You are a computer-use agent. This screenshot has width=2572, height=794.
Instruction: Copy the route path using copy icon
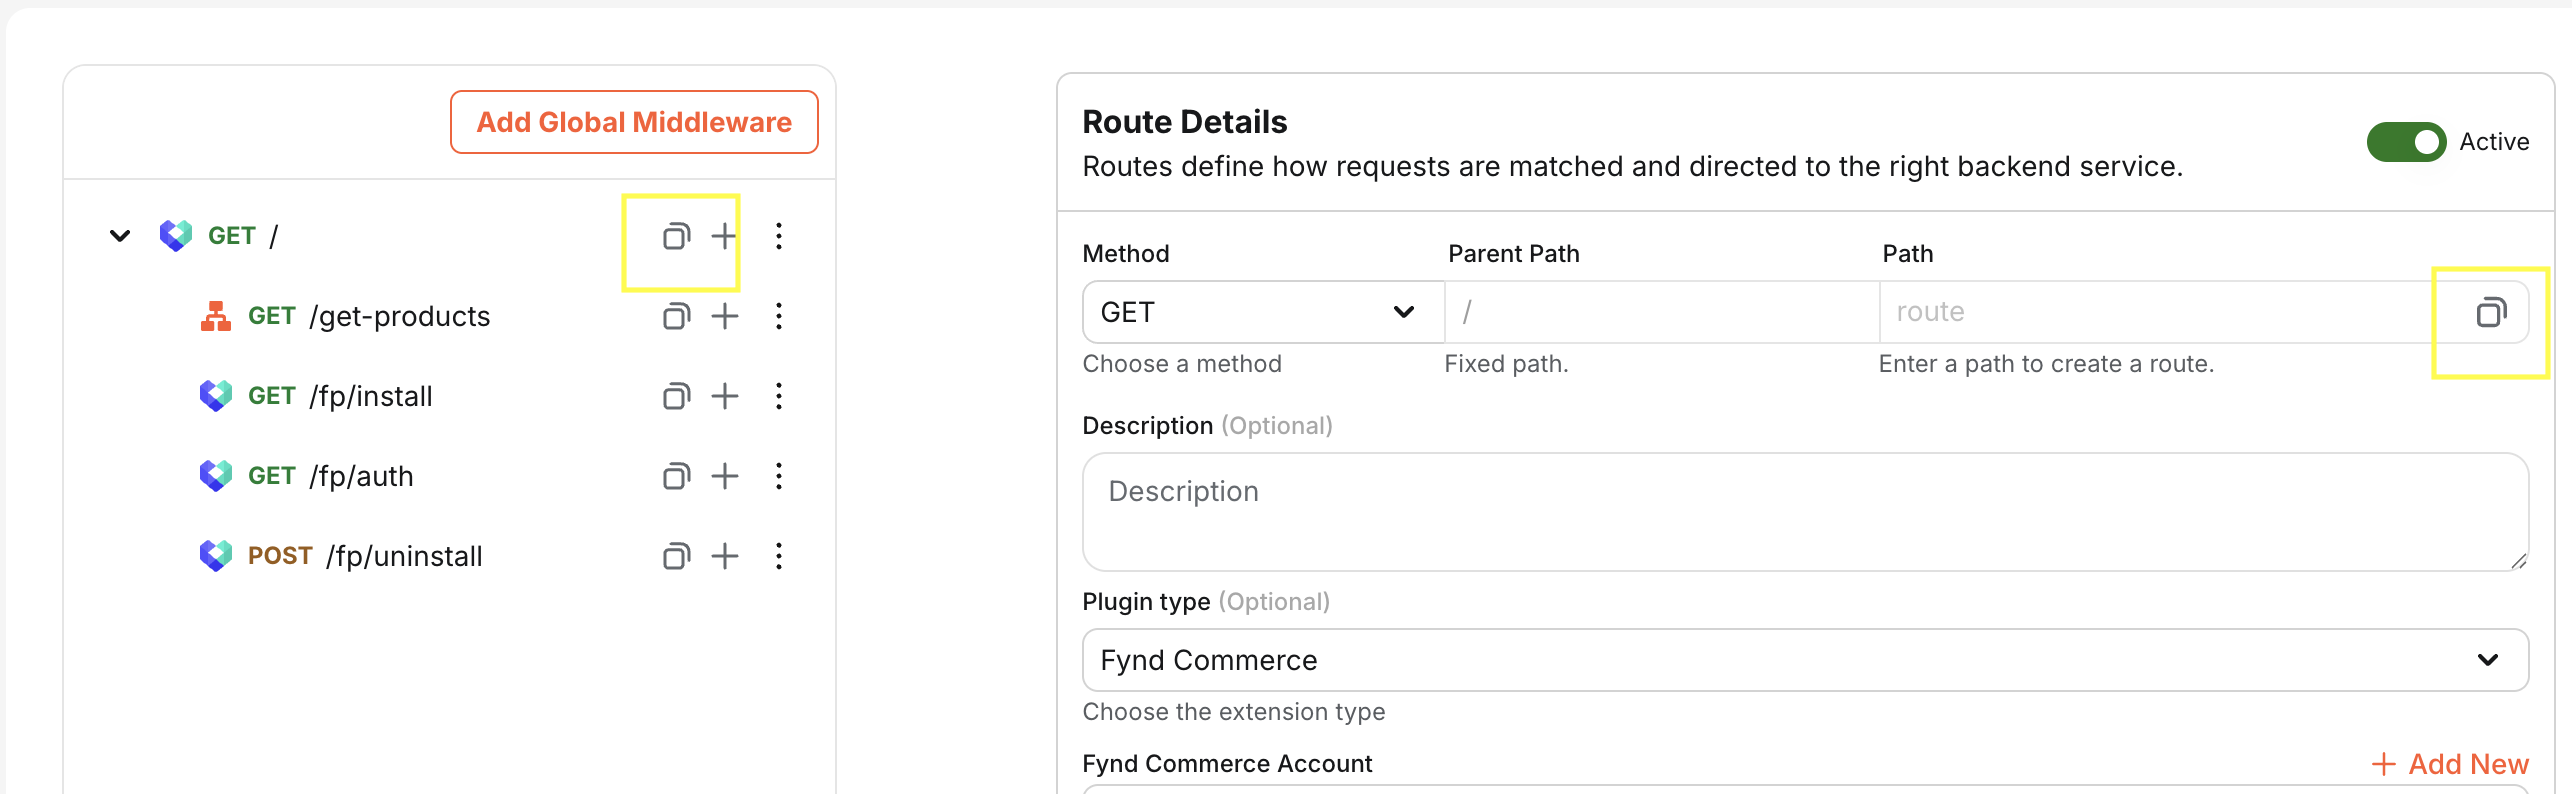pyautogui.click(x=2491, y=313)
